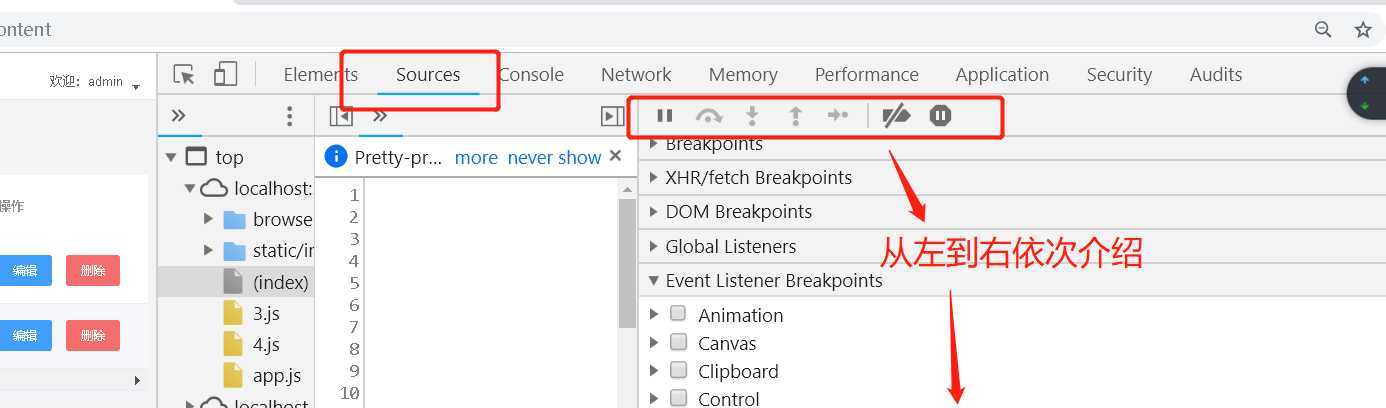Click the Step out of function icon
The width and height of the screenshot is (1386, 408).
[796, 116]
